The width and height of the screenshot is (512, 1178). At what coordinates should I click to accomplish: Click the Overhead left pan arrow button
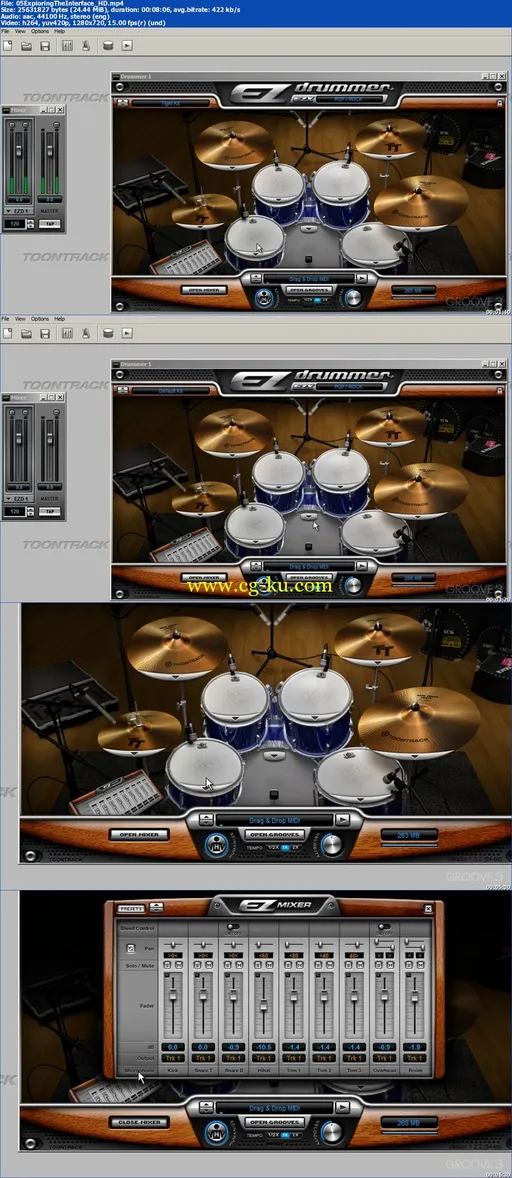[x=379, y=955]
